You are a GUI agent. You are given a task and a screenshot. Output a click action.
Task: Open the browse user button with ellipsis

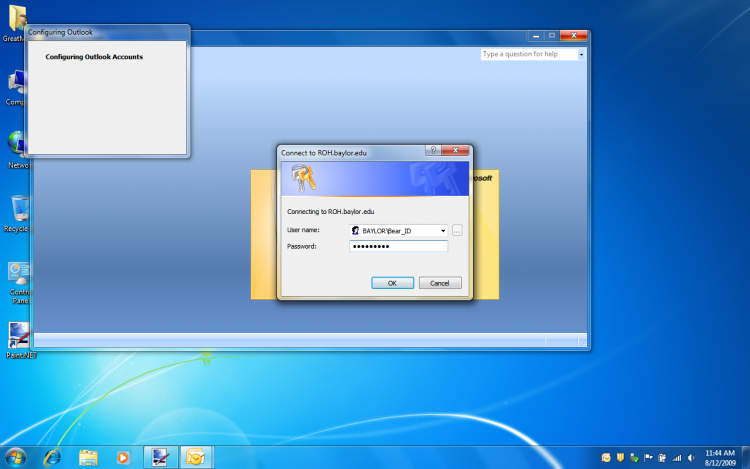[x=457, y=231]
